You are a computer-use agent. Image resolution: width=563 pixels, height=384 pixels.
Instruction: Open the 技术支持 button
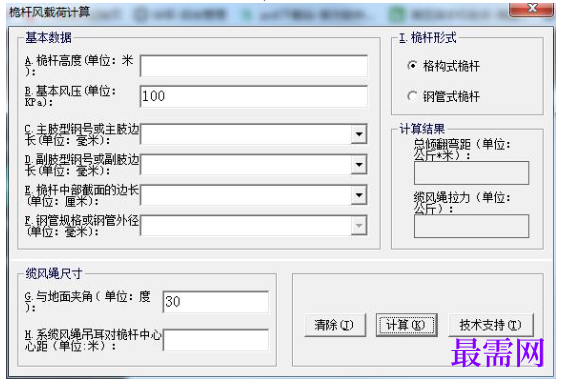tap(491, 325)
